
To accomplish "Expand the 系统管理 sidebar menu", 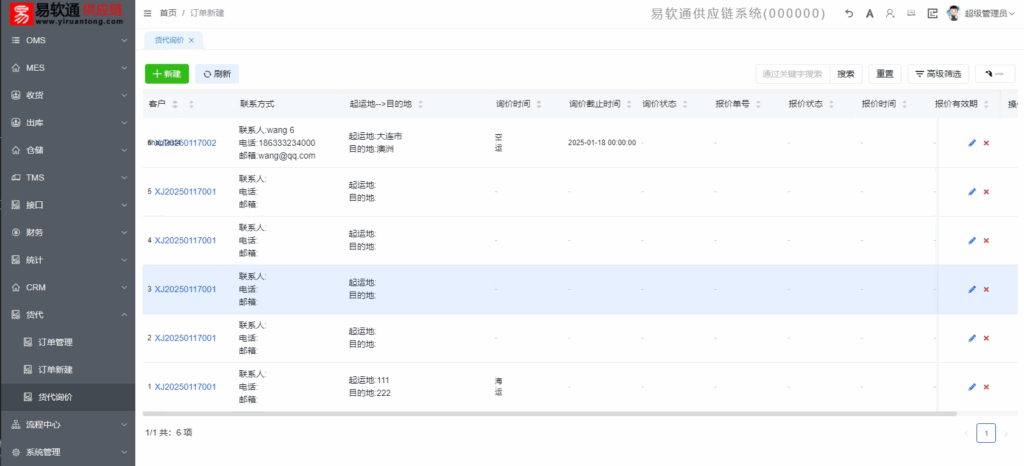I will click(x=67, y=452).
